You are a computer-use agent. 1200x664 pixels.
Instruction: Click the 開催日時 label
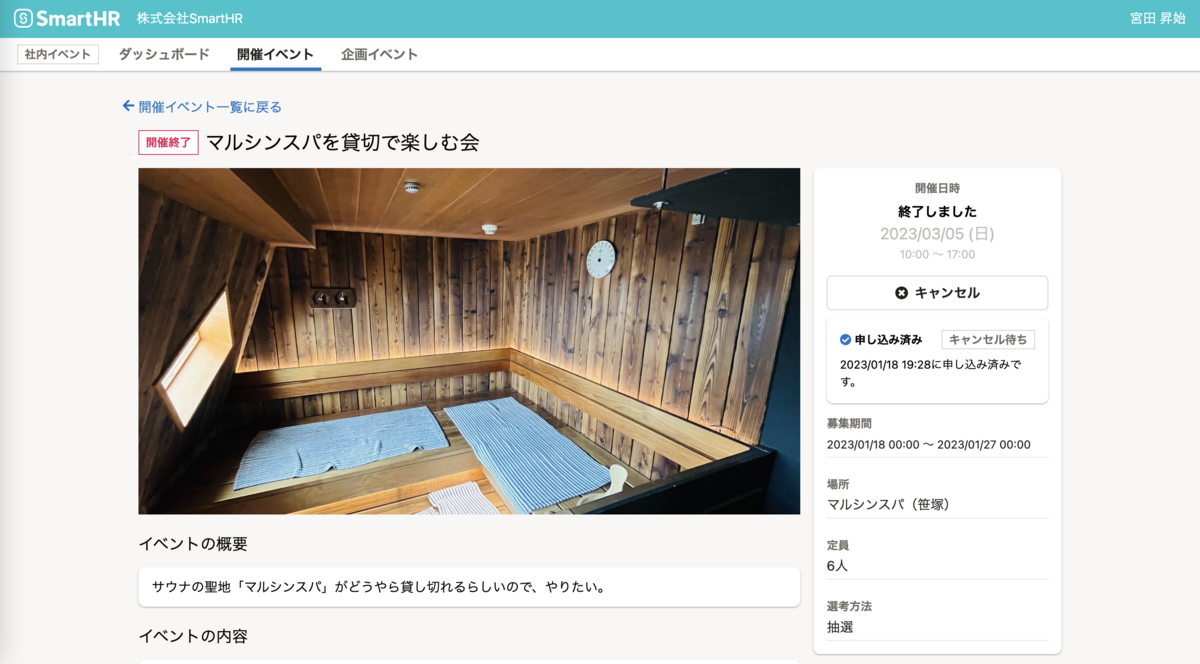pos(937,188)
